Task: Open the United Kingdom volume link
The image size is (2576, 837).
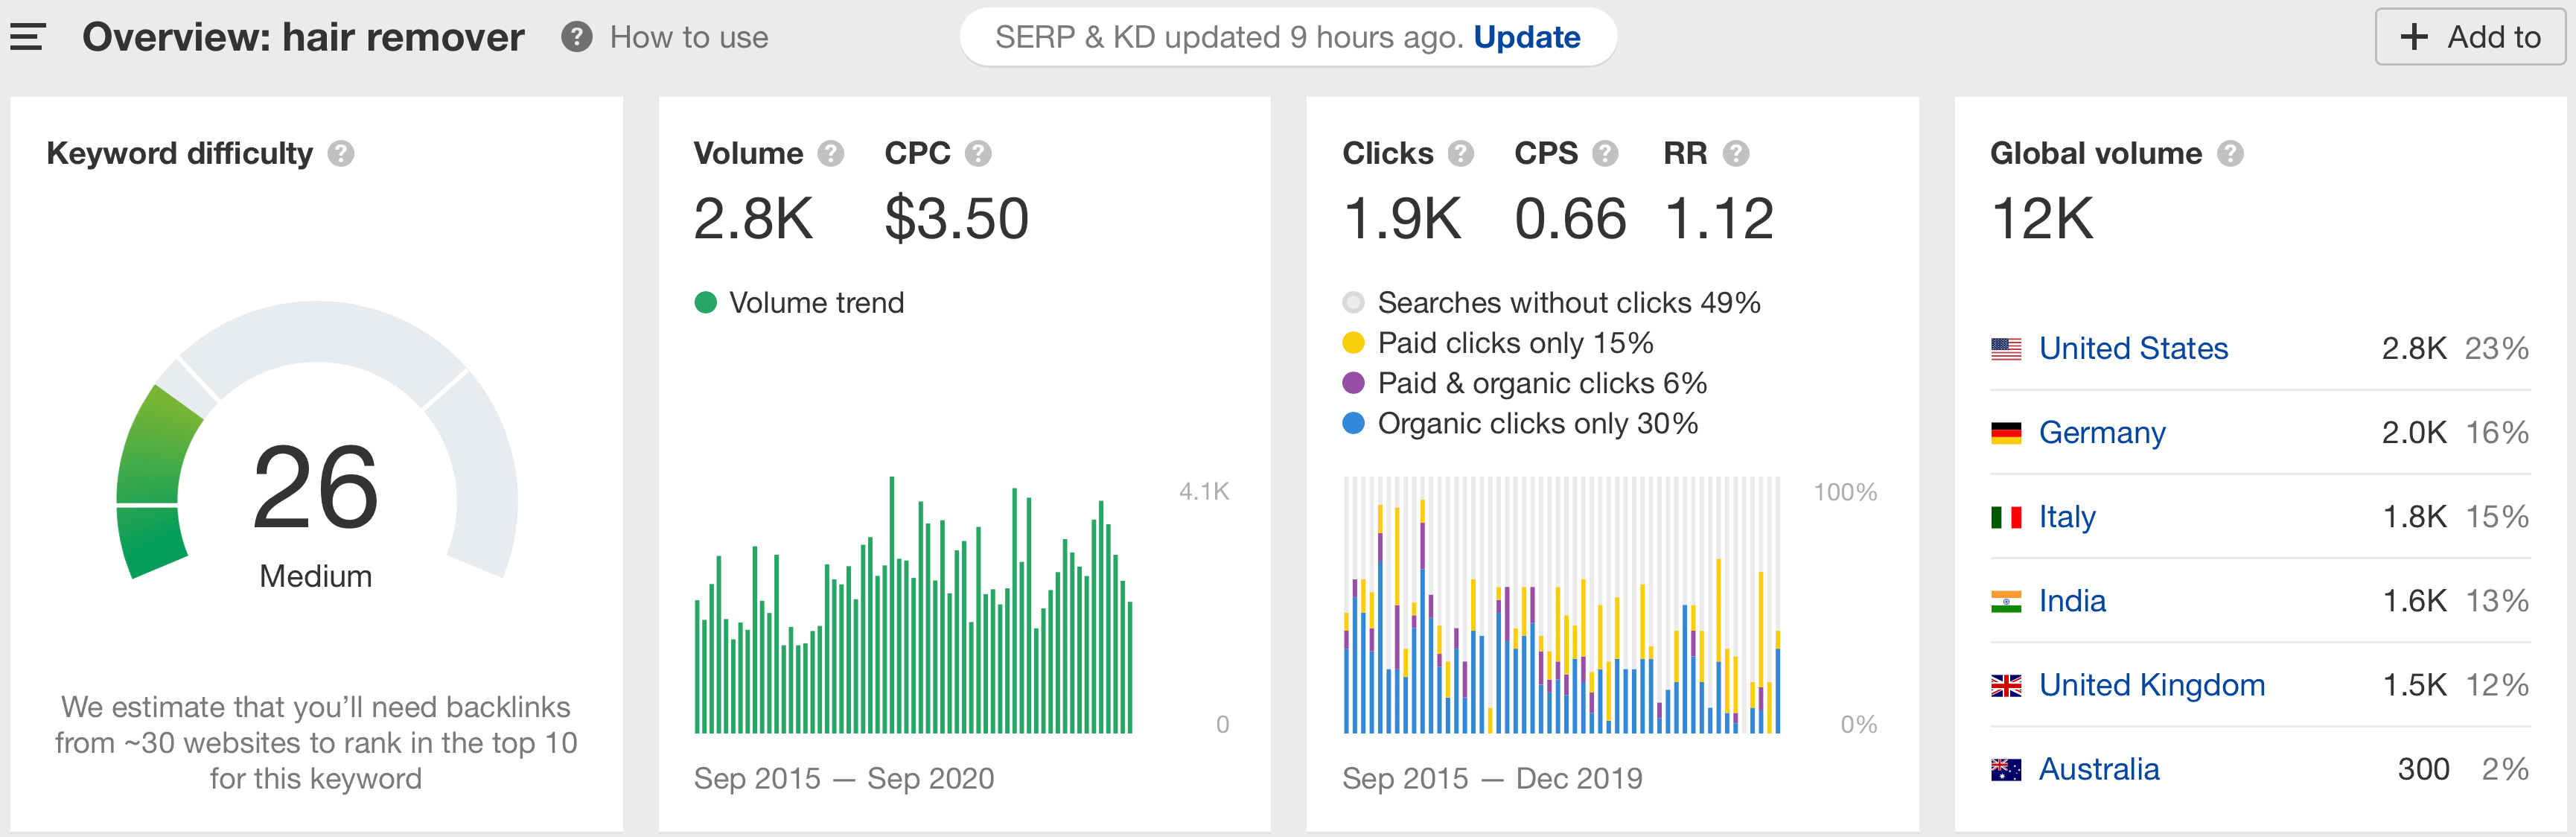Action: [x=2151, y=684]
